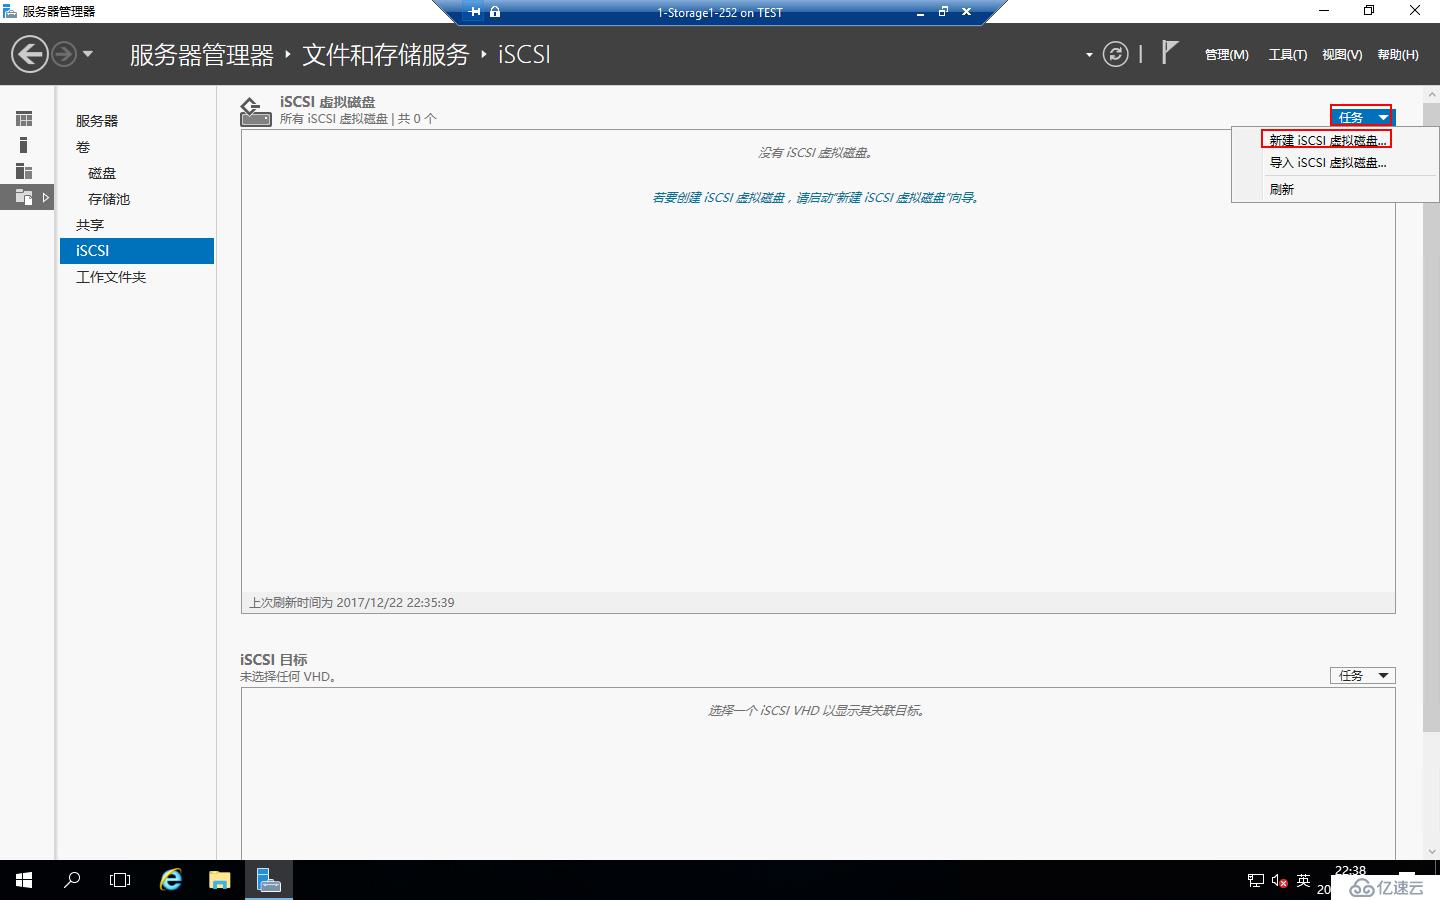Select the Local Server icon in left rail

24,145
